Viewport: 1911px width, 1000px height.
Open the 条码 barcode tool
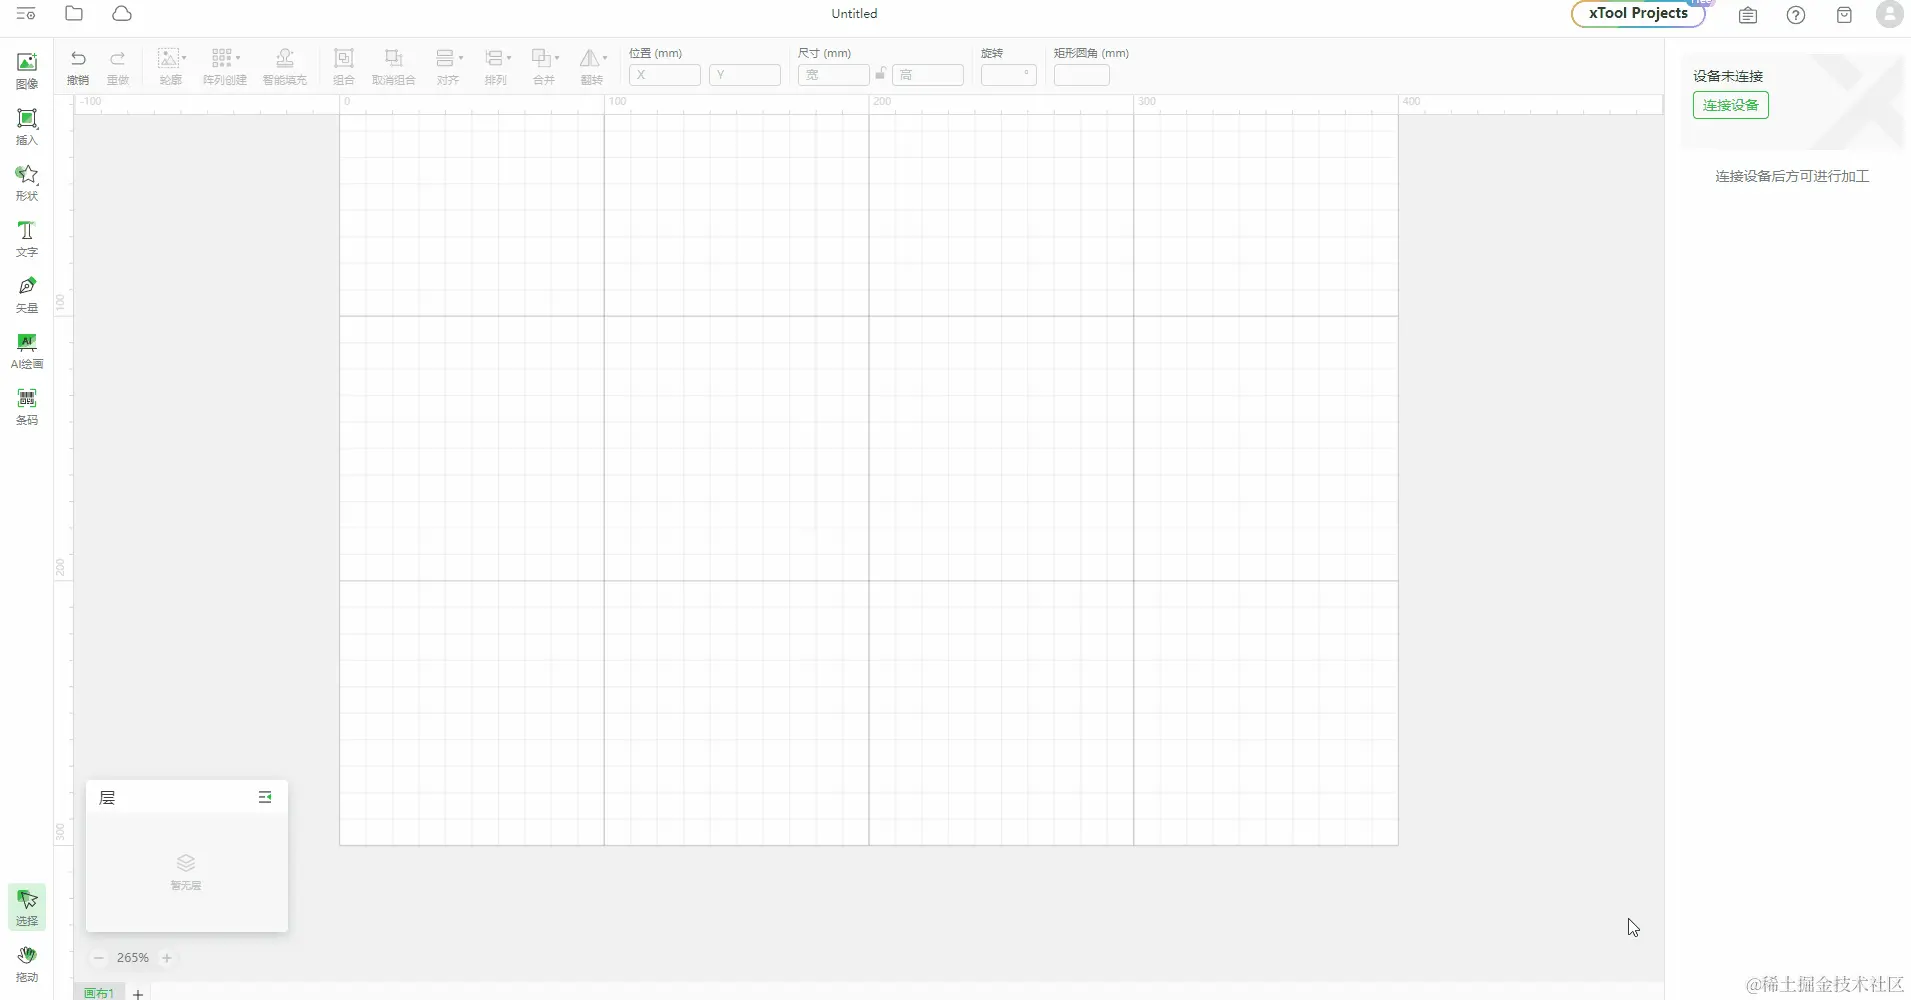pos(27,406)
